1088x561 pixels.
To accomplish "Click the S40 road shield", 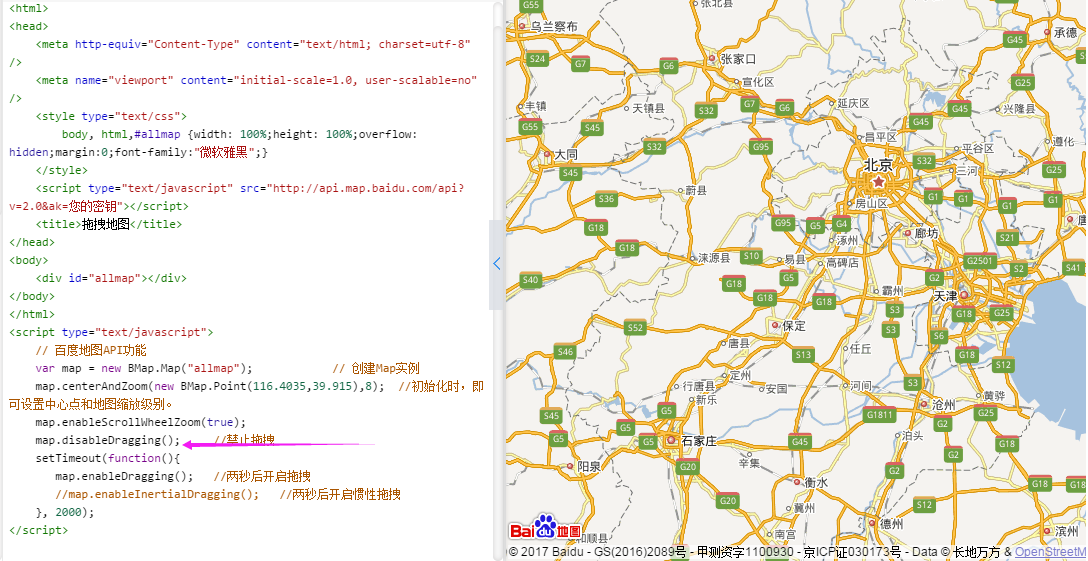I will 530,280.
